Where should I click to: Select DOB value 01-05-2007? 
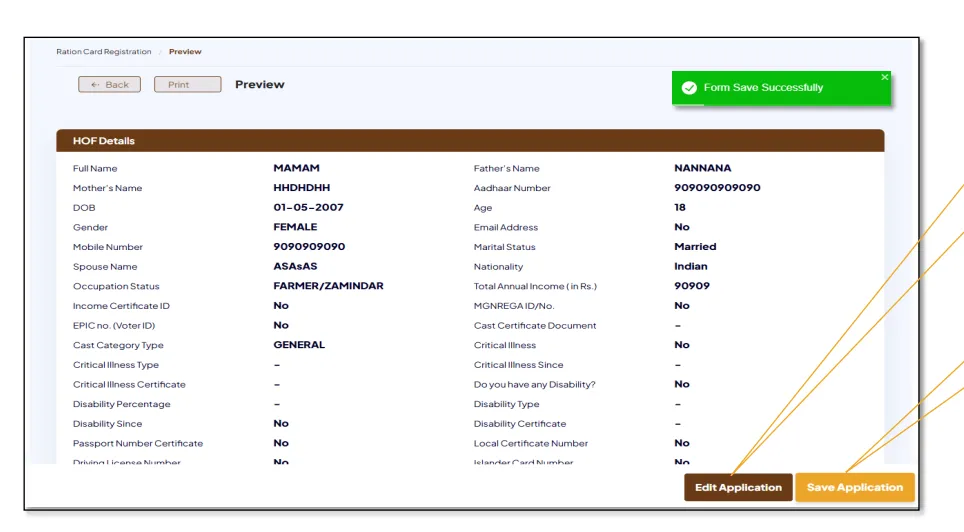[309, 207]
